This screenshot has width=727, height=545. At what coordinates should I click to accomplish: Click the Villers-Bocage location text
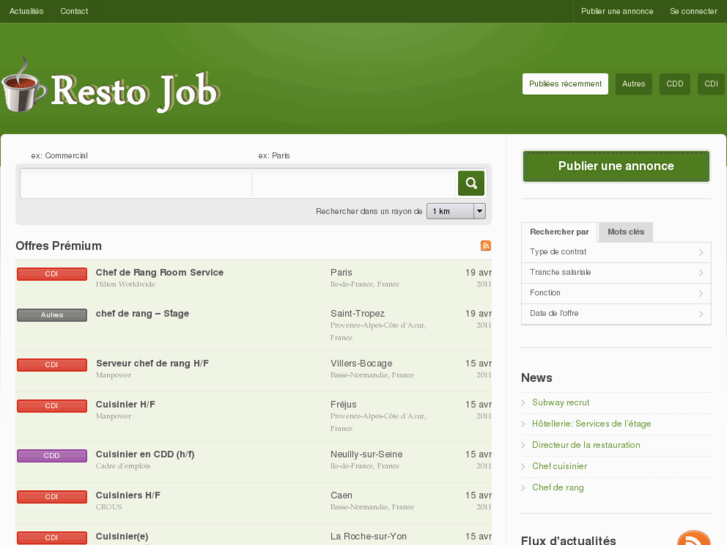[x=361, y=364]
